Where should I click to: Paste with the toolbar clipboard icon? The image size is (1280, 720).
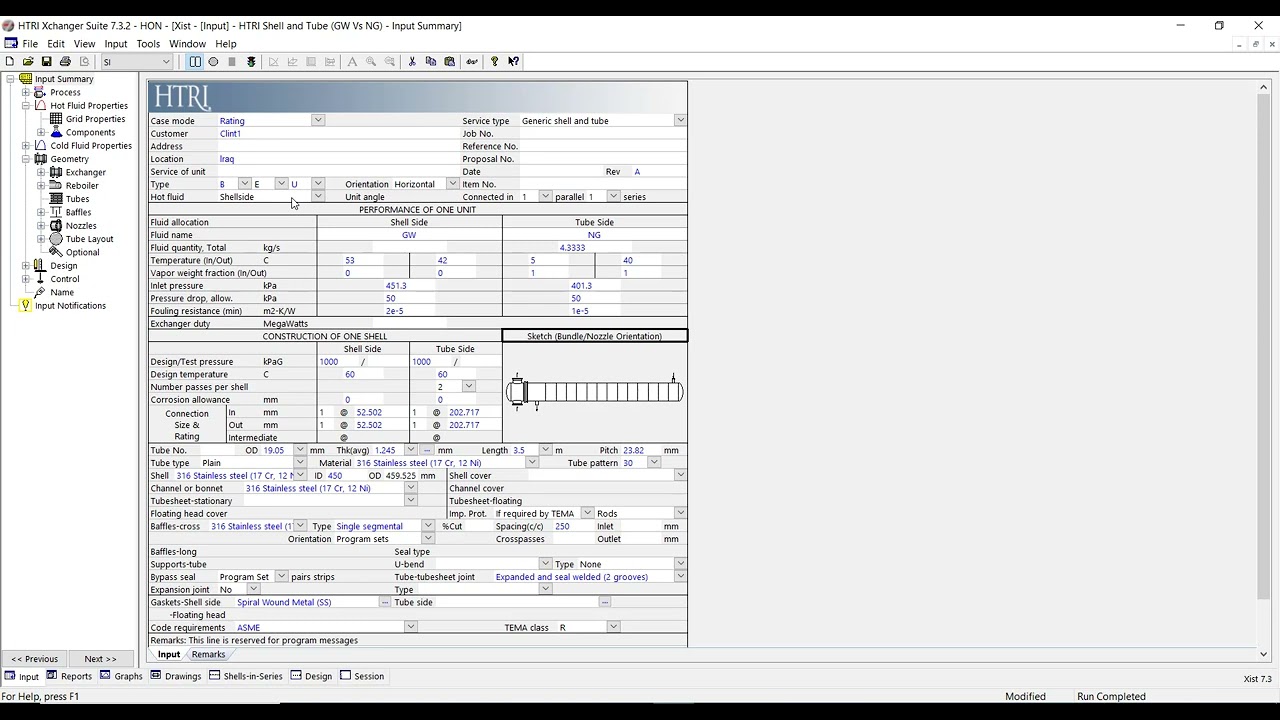(x=450, y=62)
